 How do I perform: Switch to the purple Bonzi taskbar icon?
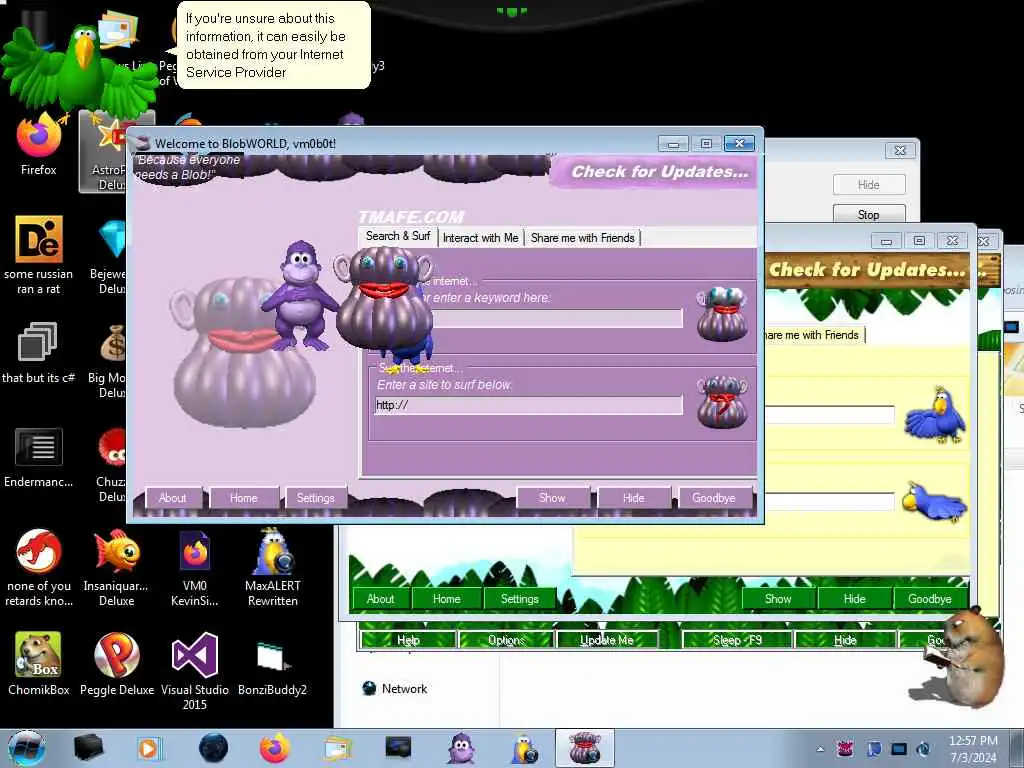tap(461, 748)
